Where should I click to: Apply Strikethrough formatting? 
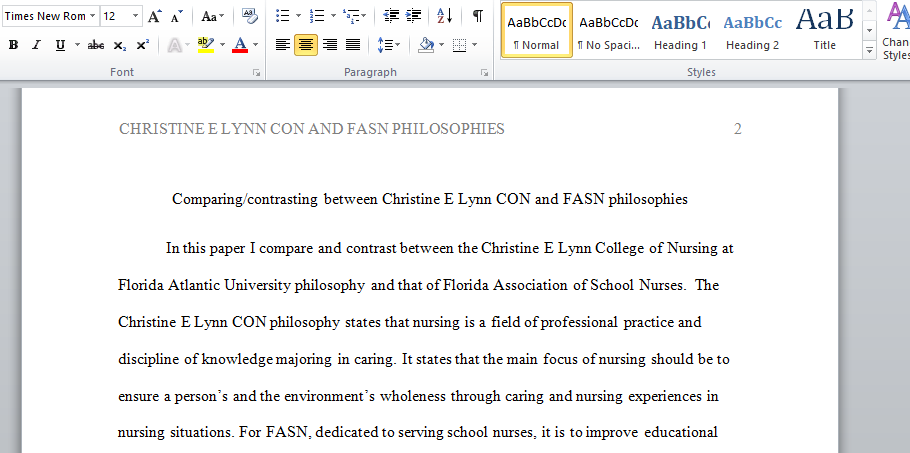pos(96,45)
